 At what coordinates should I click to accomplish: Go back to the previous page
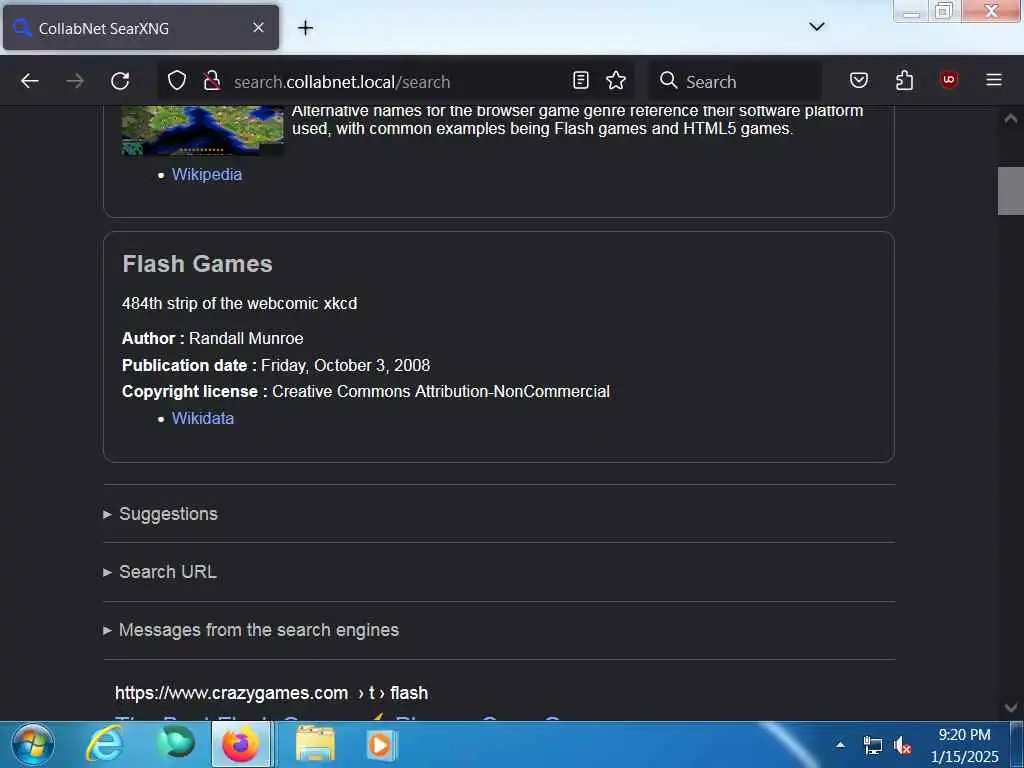pos(30,81)
